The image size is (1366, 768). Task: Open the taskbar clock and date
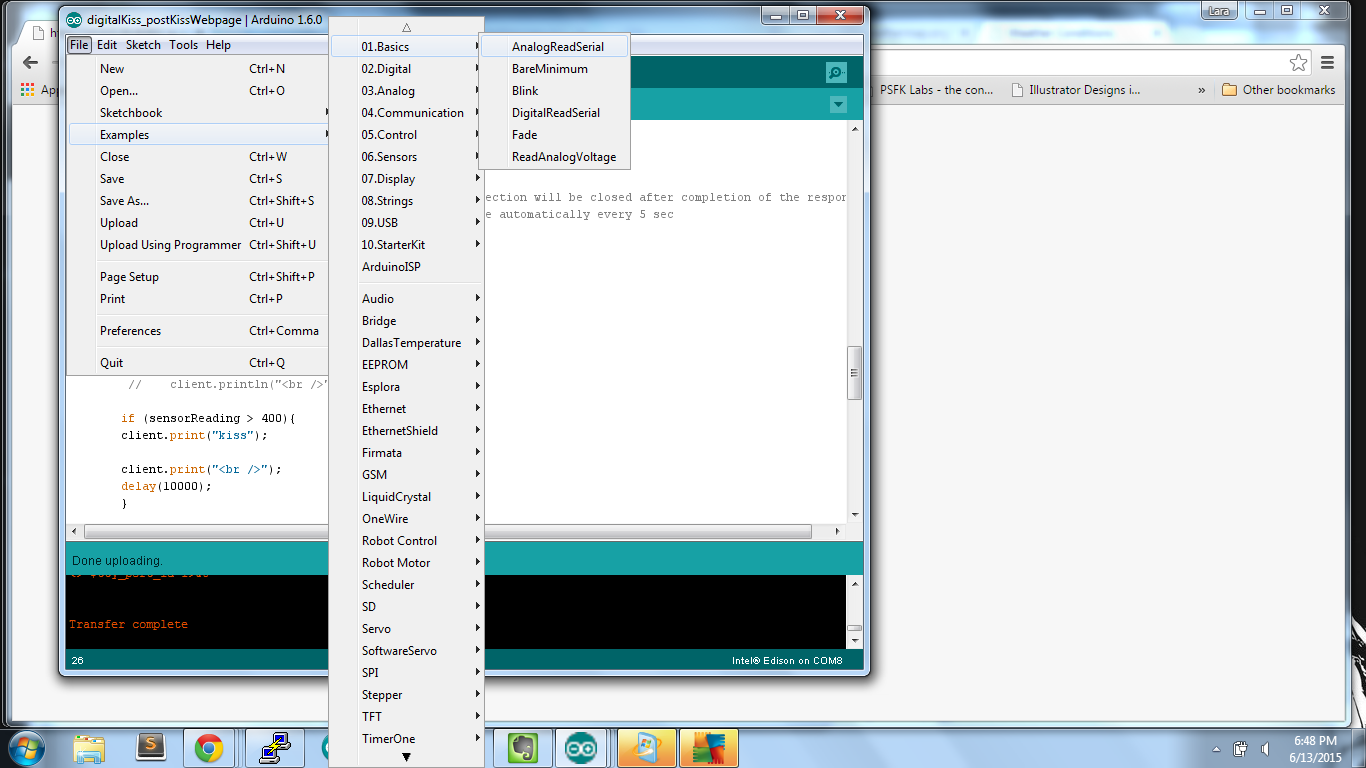tap(1314, 748)
